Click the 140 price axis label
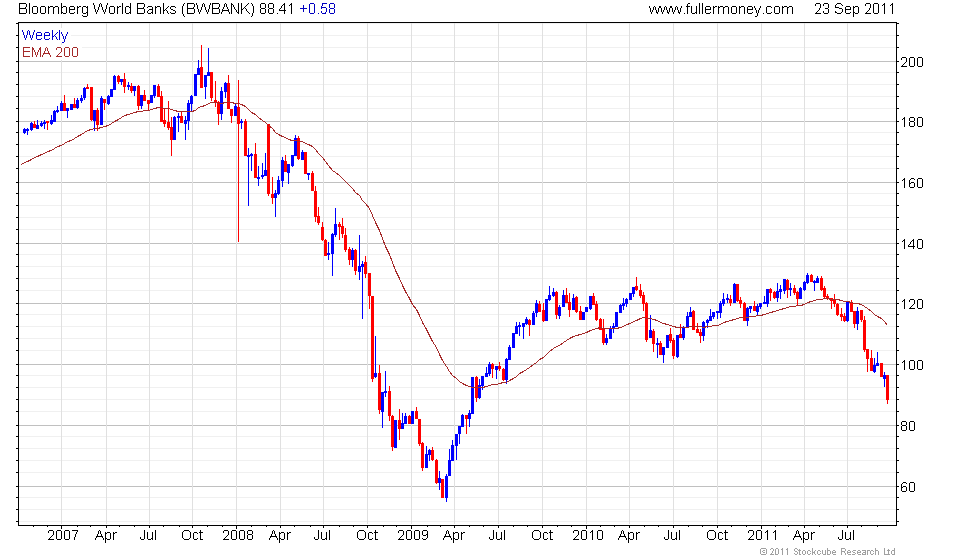 pos(911,244)
